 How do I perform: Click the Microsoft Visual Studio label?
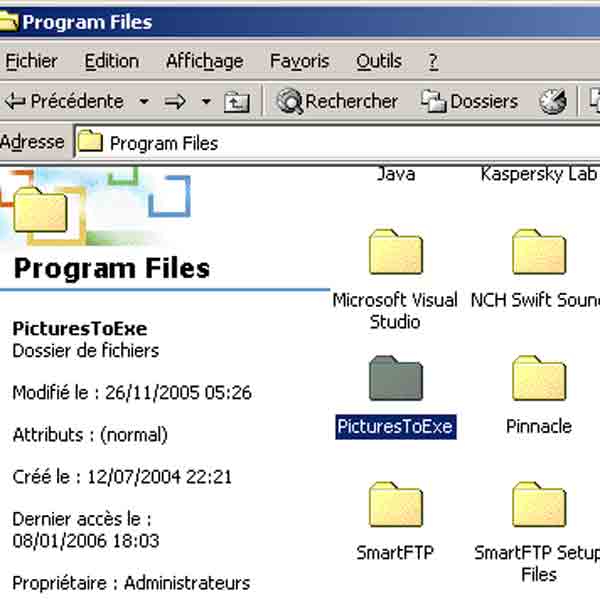pos(395,311)
